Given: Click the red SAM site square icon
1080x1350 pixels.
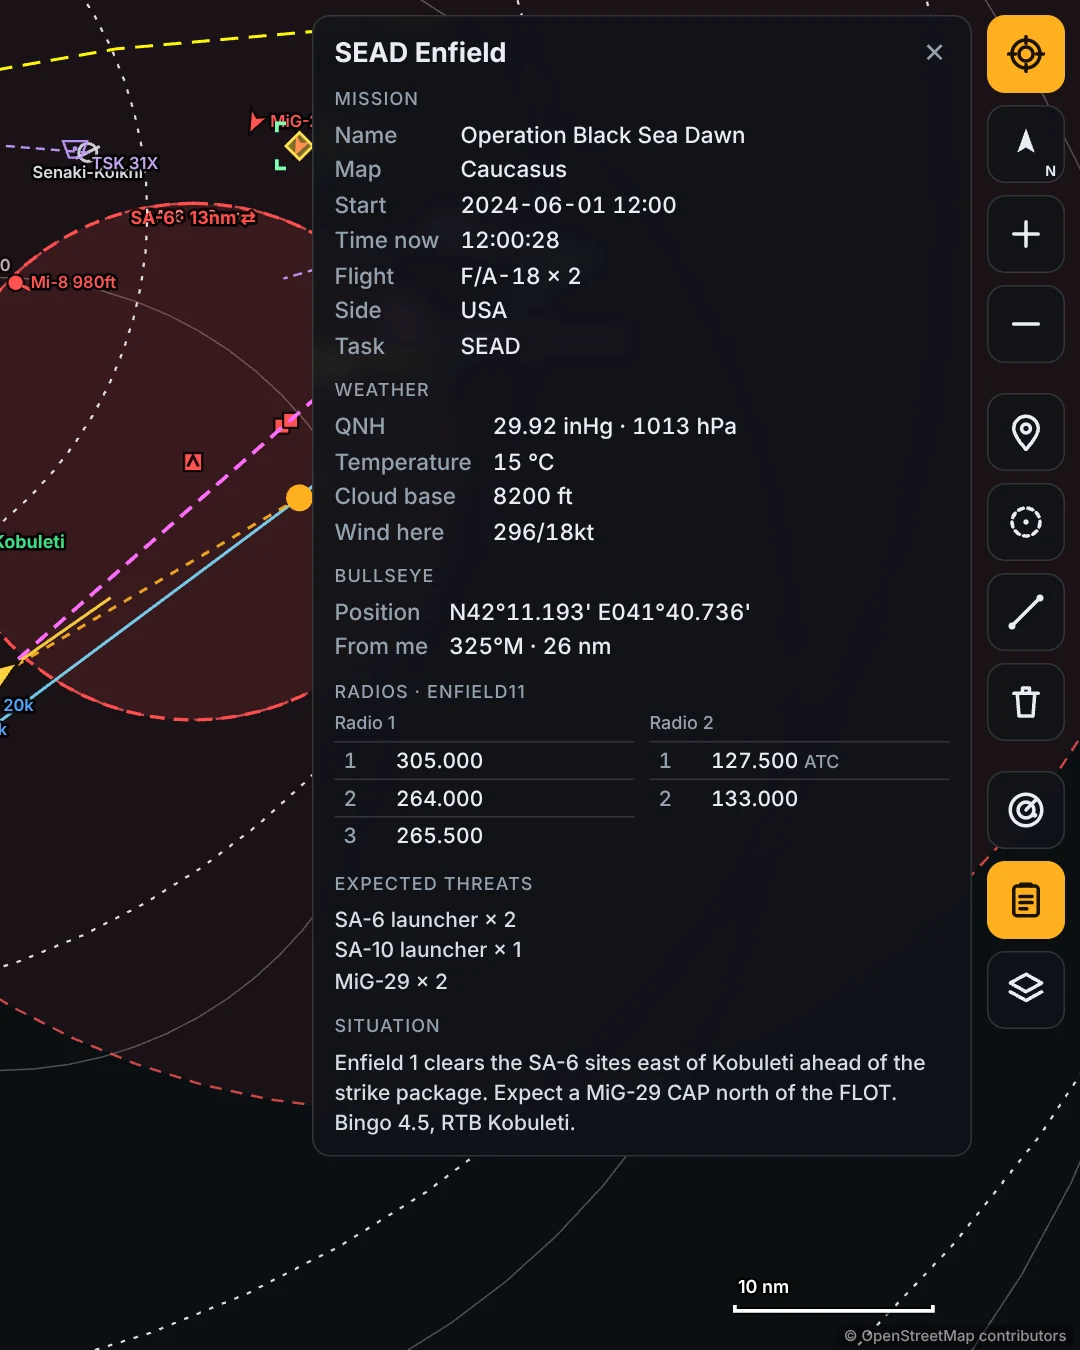Looking at the screenshot, I should click(x=193, y=461).
